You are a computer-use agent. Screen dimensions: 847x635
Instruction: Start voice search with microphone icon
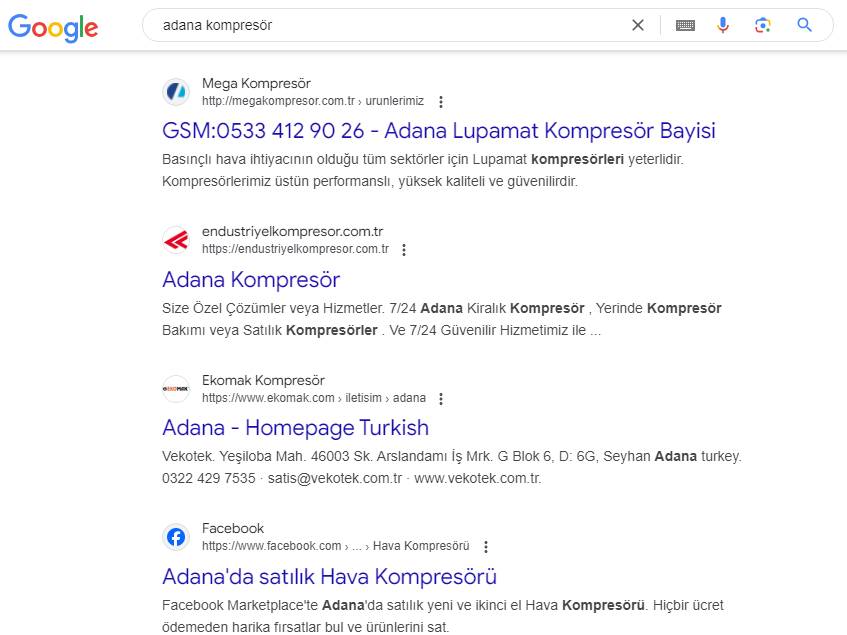pos(723,25)
